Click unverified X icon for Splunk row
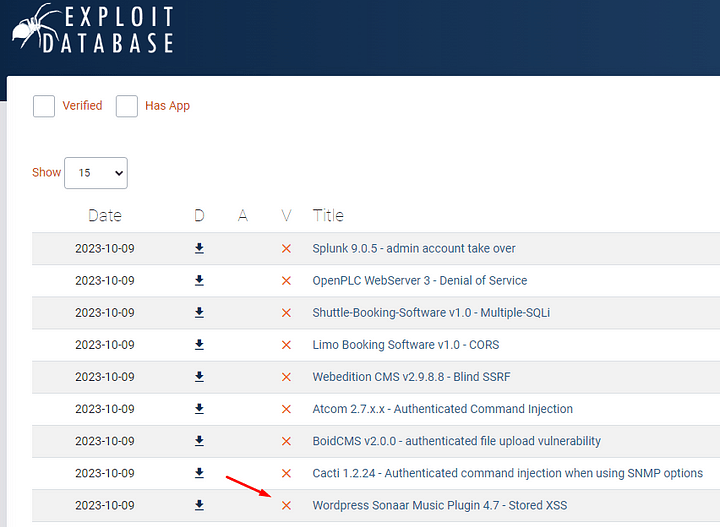The height and width of the screenshot is (527, 720). point(286,248)
